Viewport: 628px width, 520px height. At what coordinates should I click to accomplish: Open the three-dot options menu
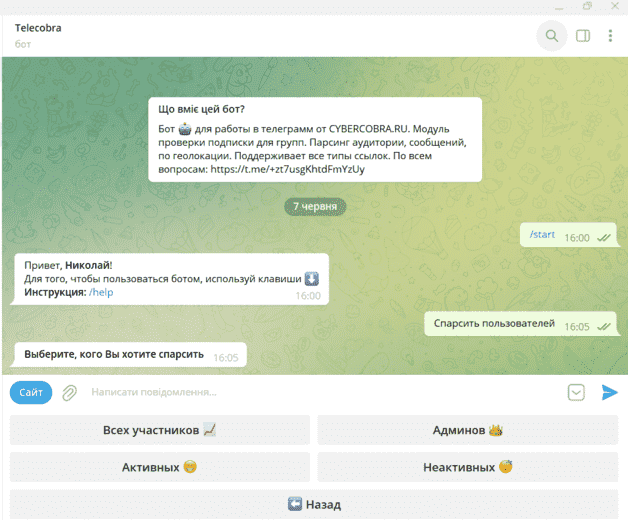(610, 36)
